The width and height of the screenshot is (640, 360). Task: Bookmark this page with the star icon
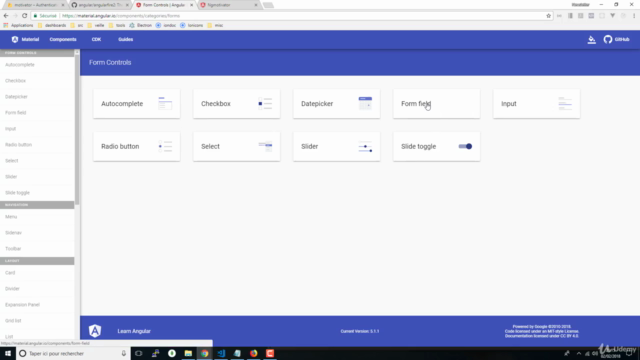point(548,16)
